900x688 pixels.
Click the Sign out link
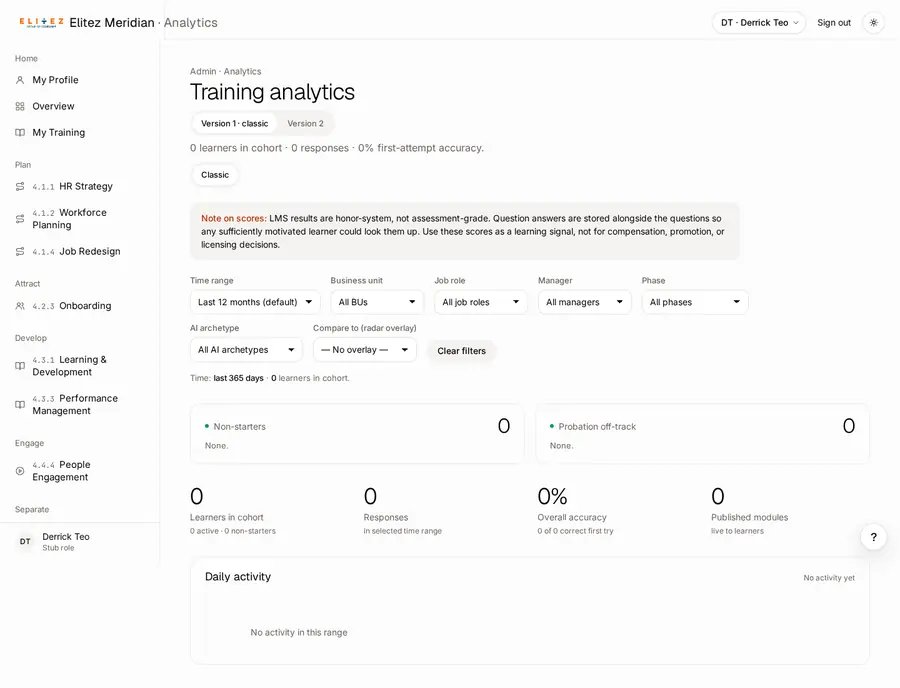[x=834, y=23]
